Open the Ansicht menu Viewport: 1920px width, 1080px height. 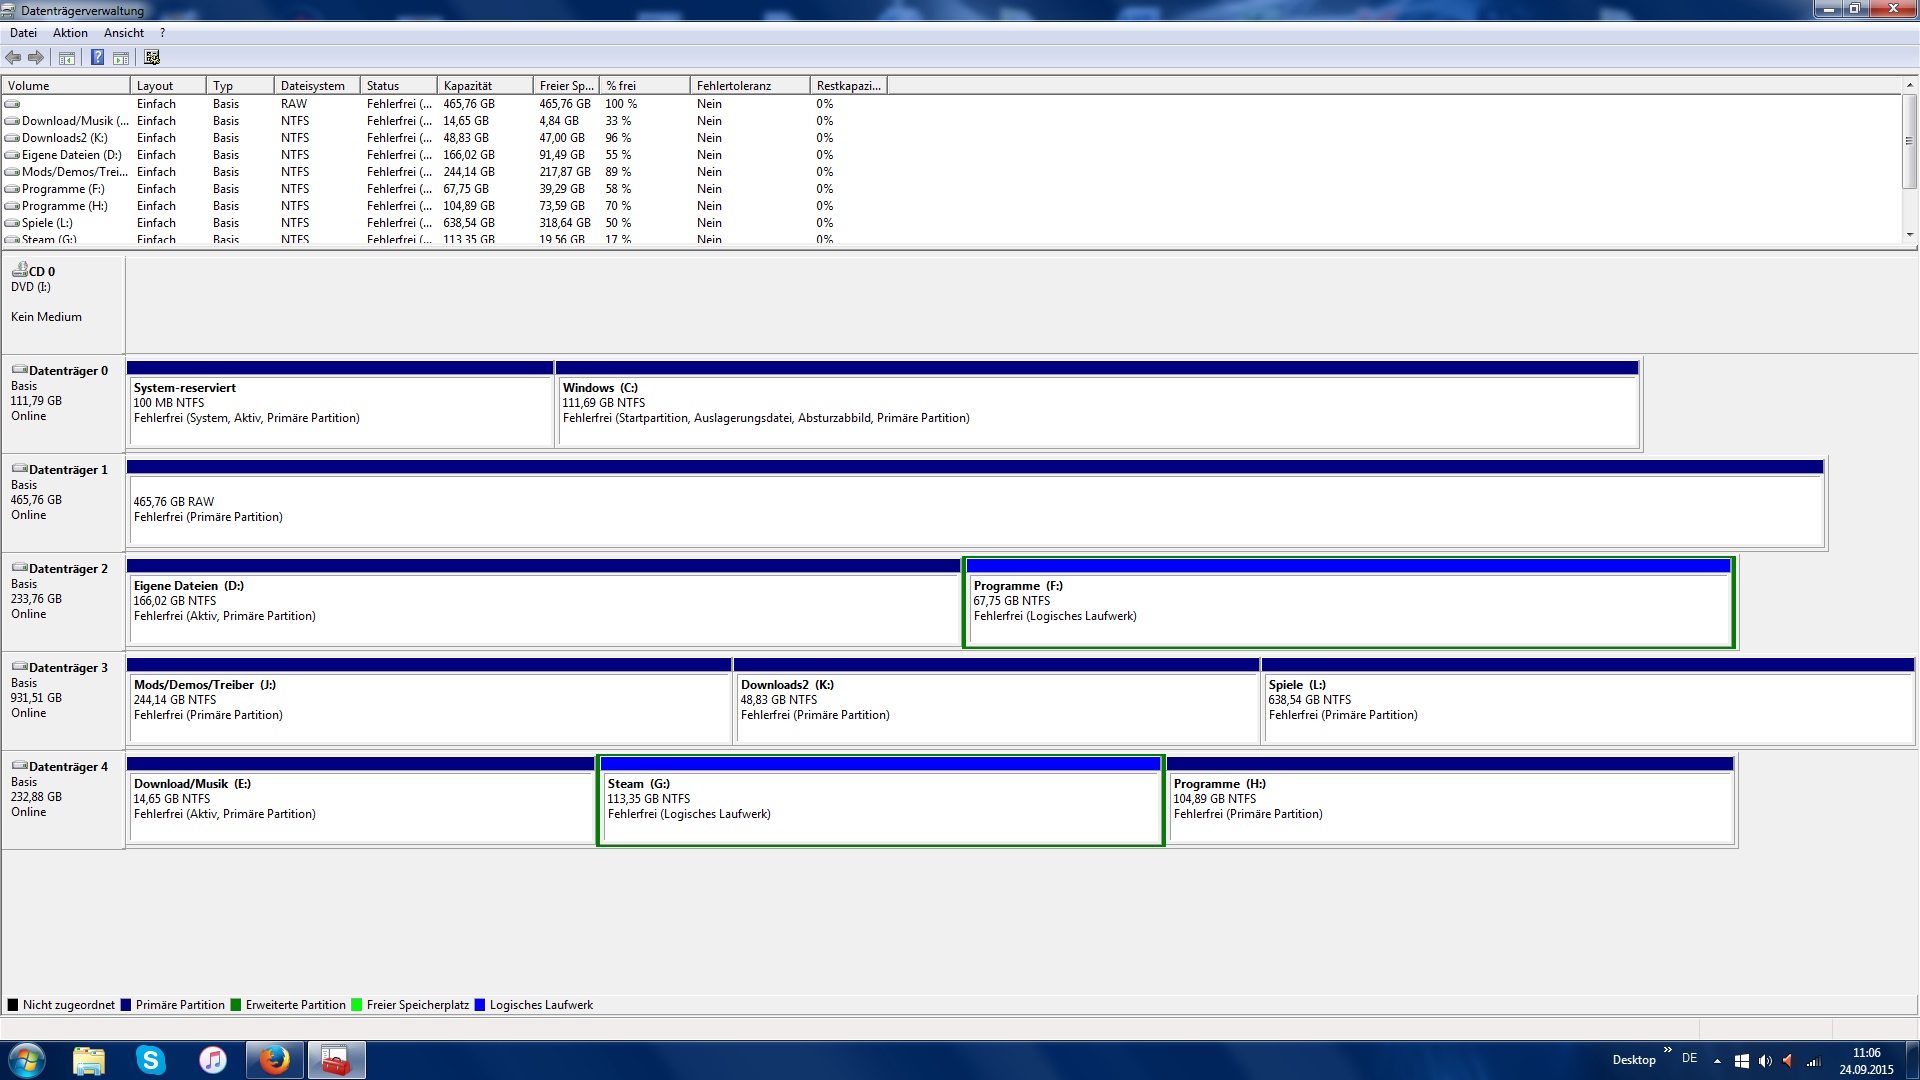(124, 33)
